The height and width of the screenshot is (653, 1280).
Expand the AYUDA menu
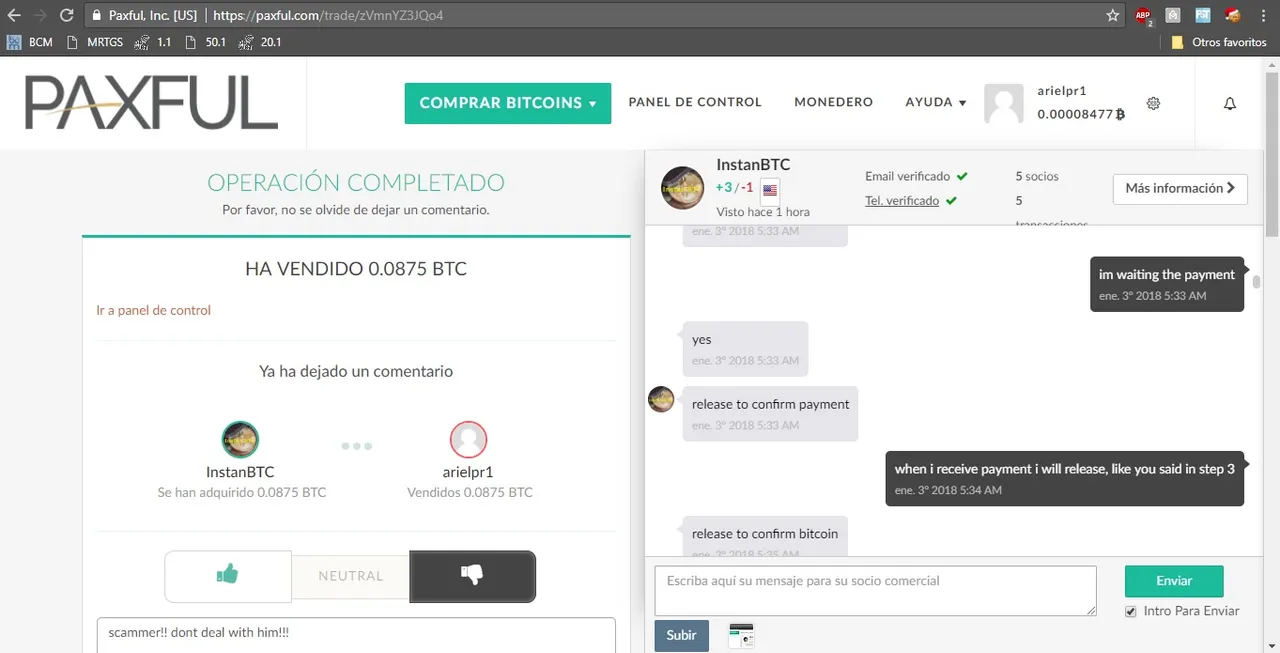coord(935,102)
